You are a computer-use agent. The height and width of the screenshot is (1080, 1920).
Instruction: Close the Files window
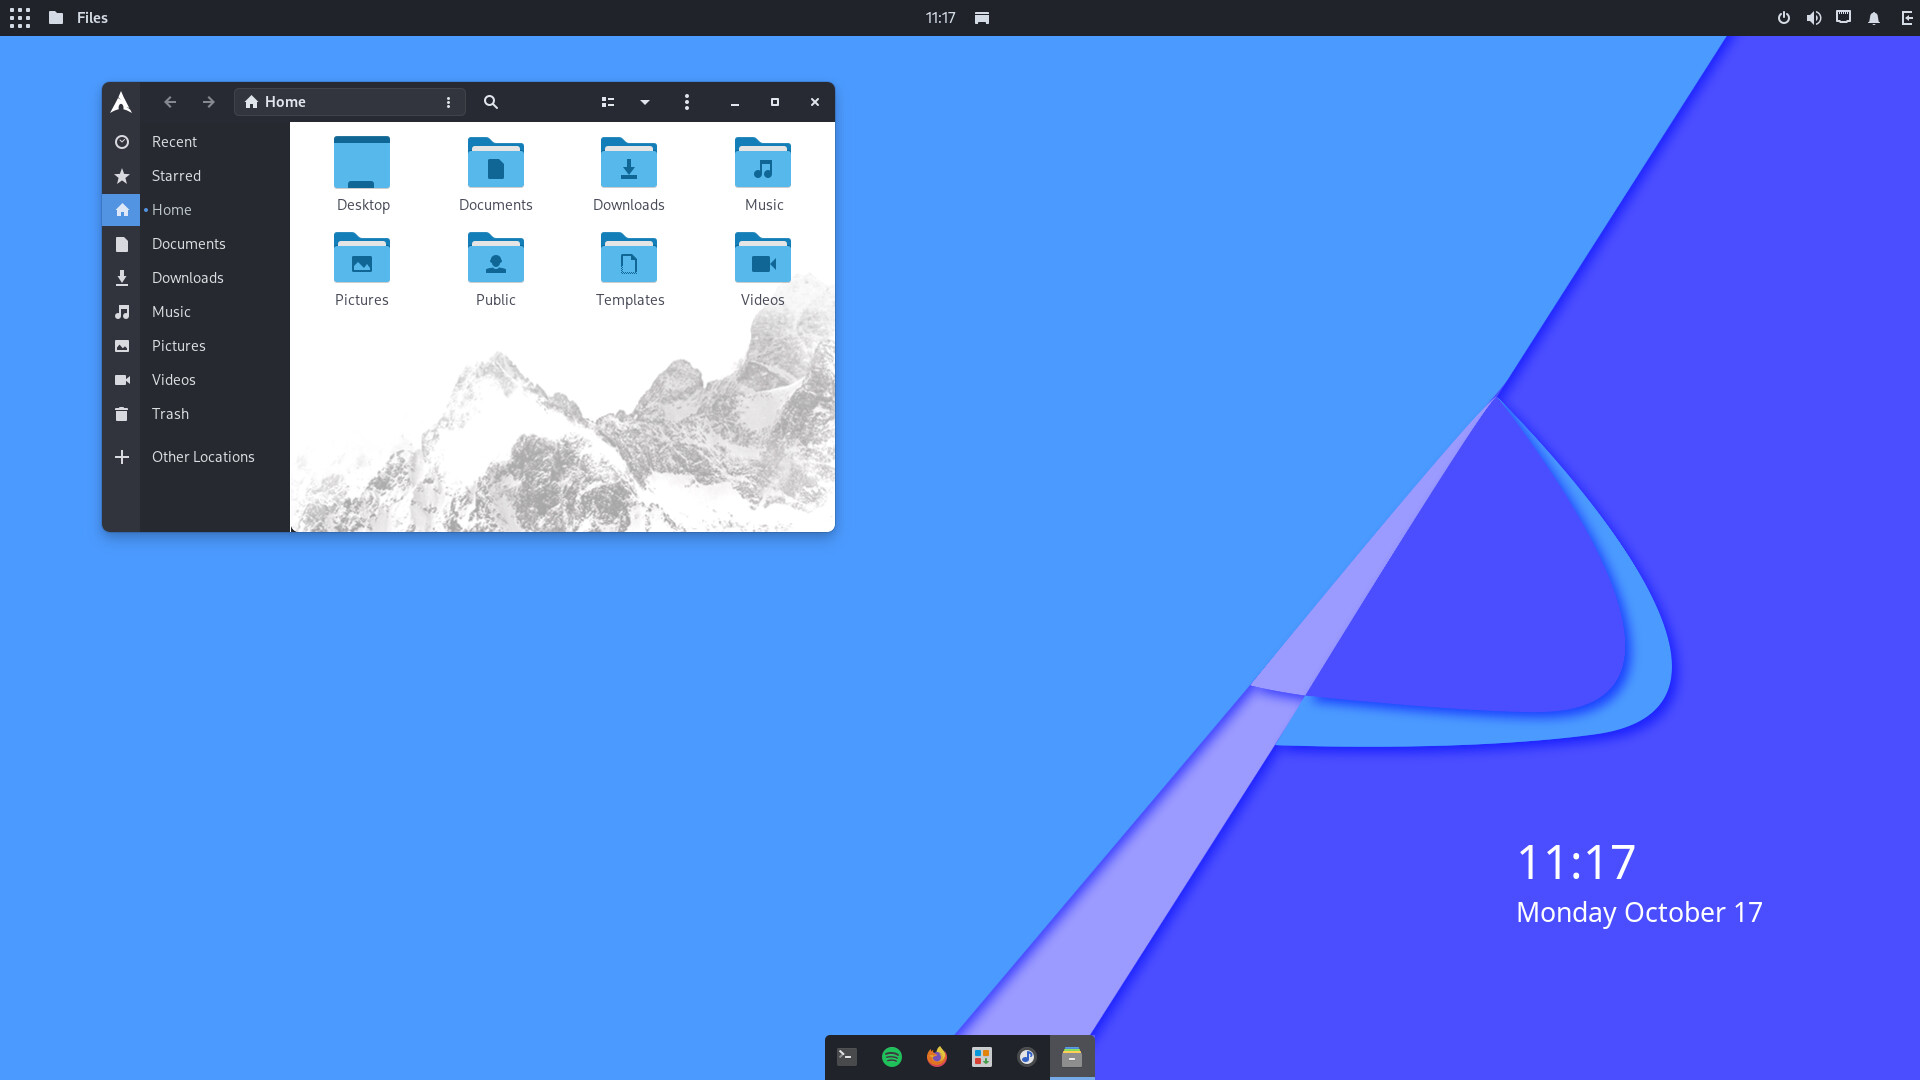pyautogui.click(x=815, y=102)
